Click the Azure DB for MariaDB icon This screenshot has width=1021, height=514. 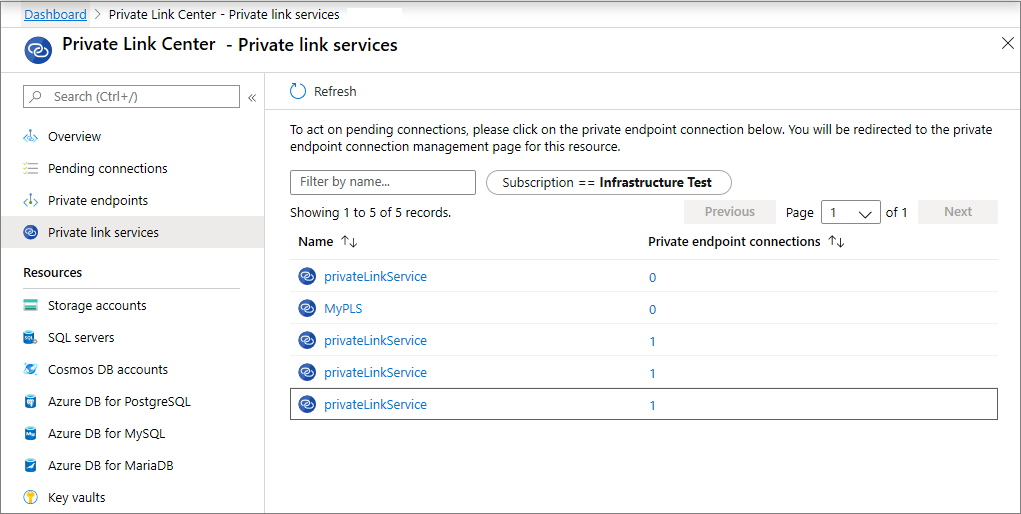pyautogui.click(x=30, y=466)
